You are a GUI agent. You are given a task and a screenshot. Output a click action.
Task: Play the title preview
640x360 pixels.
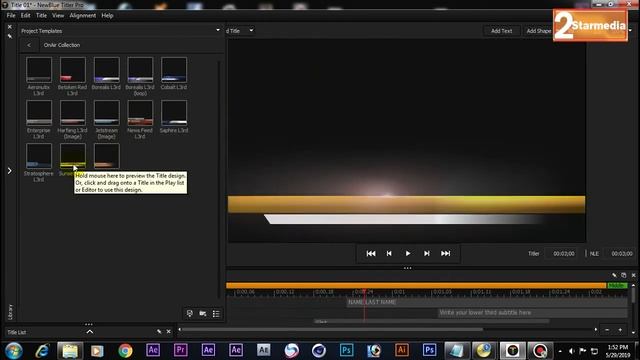point(408,253)
